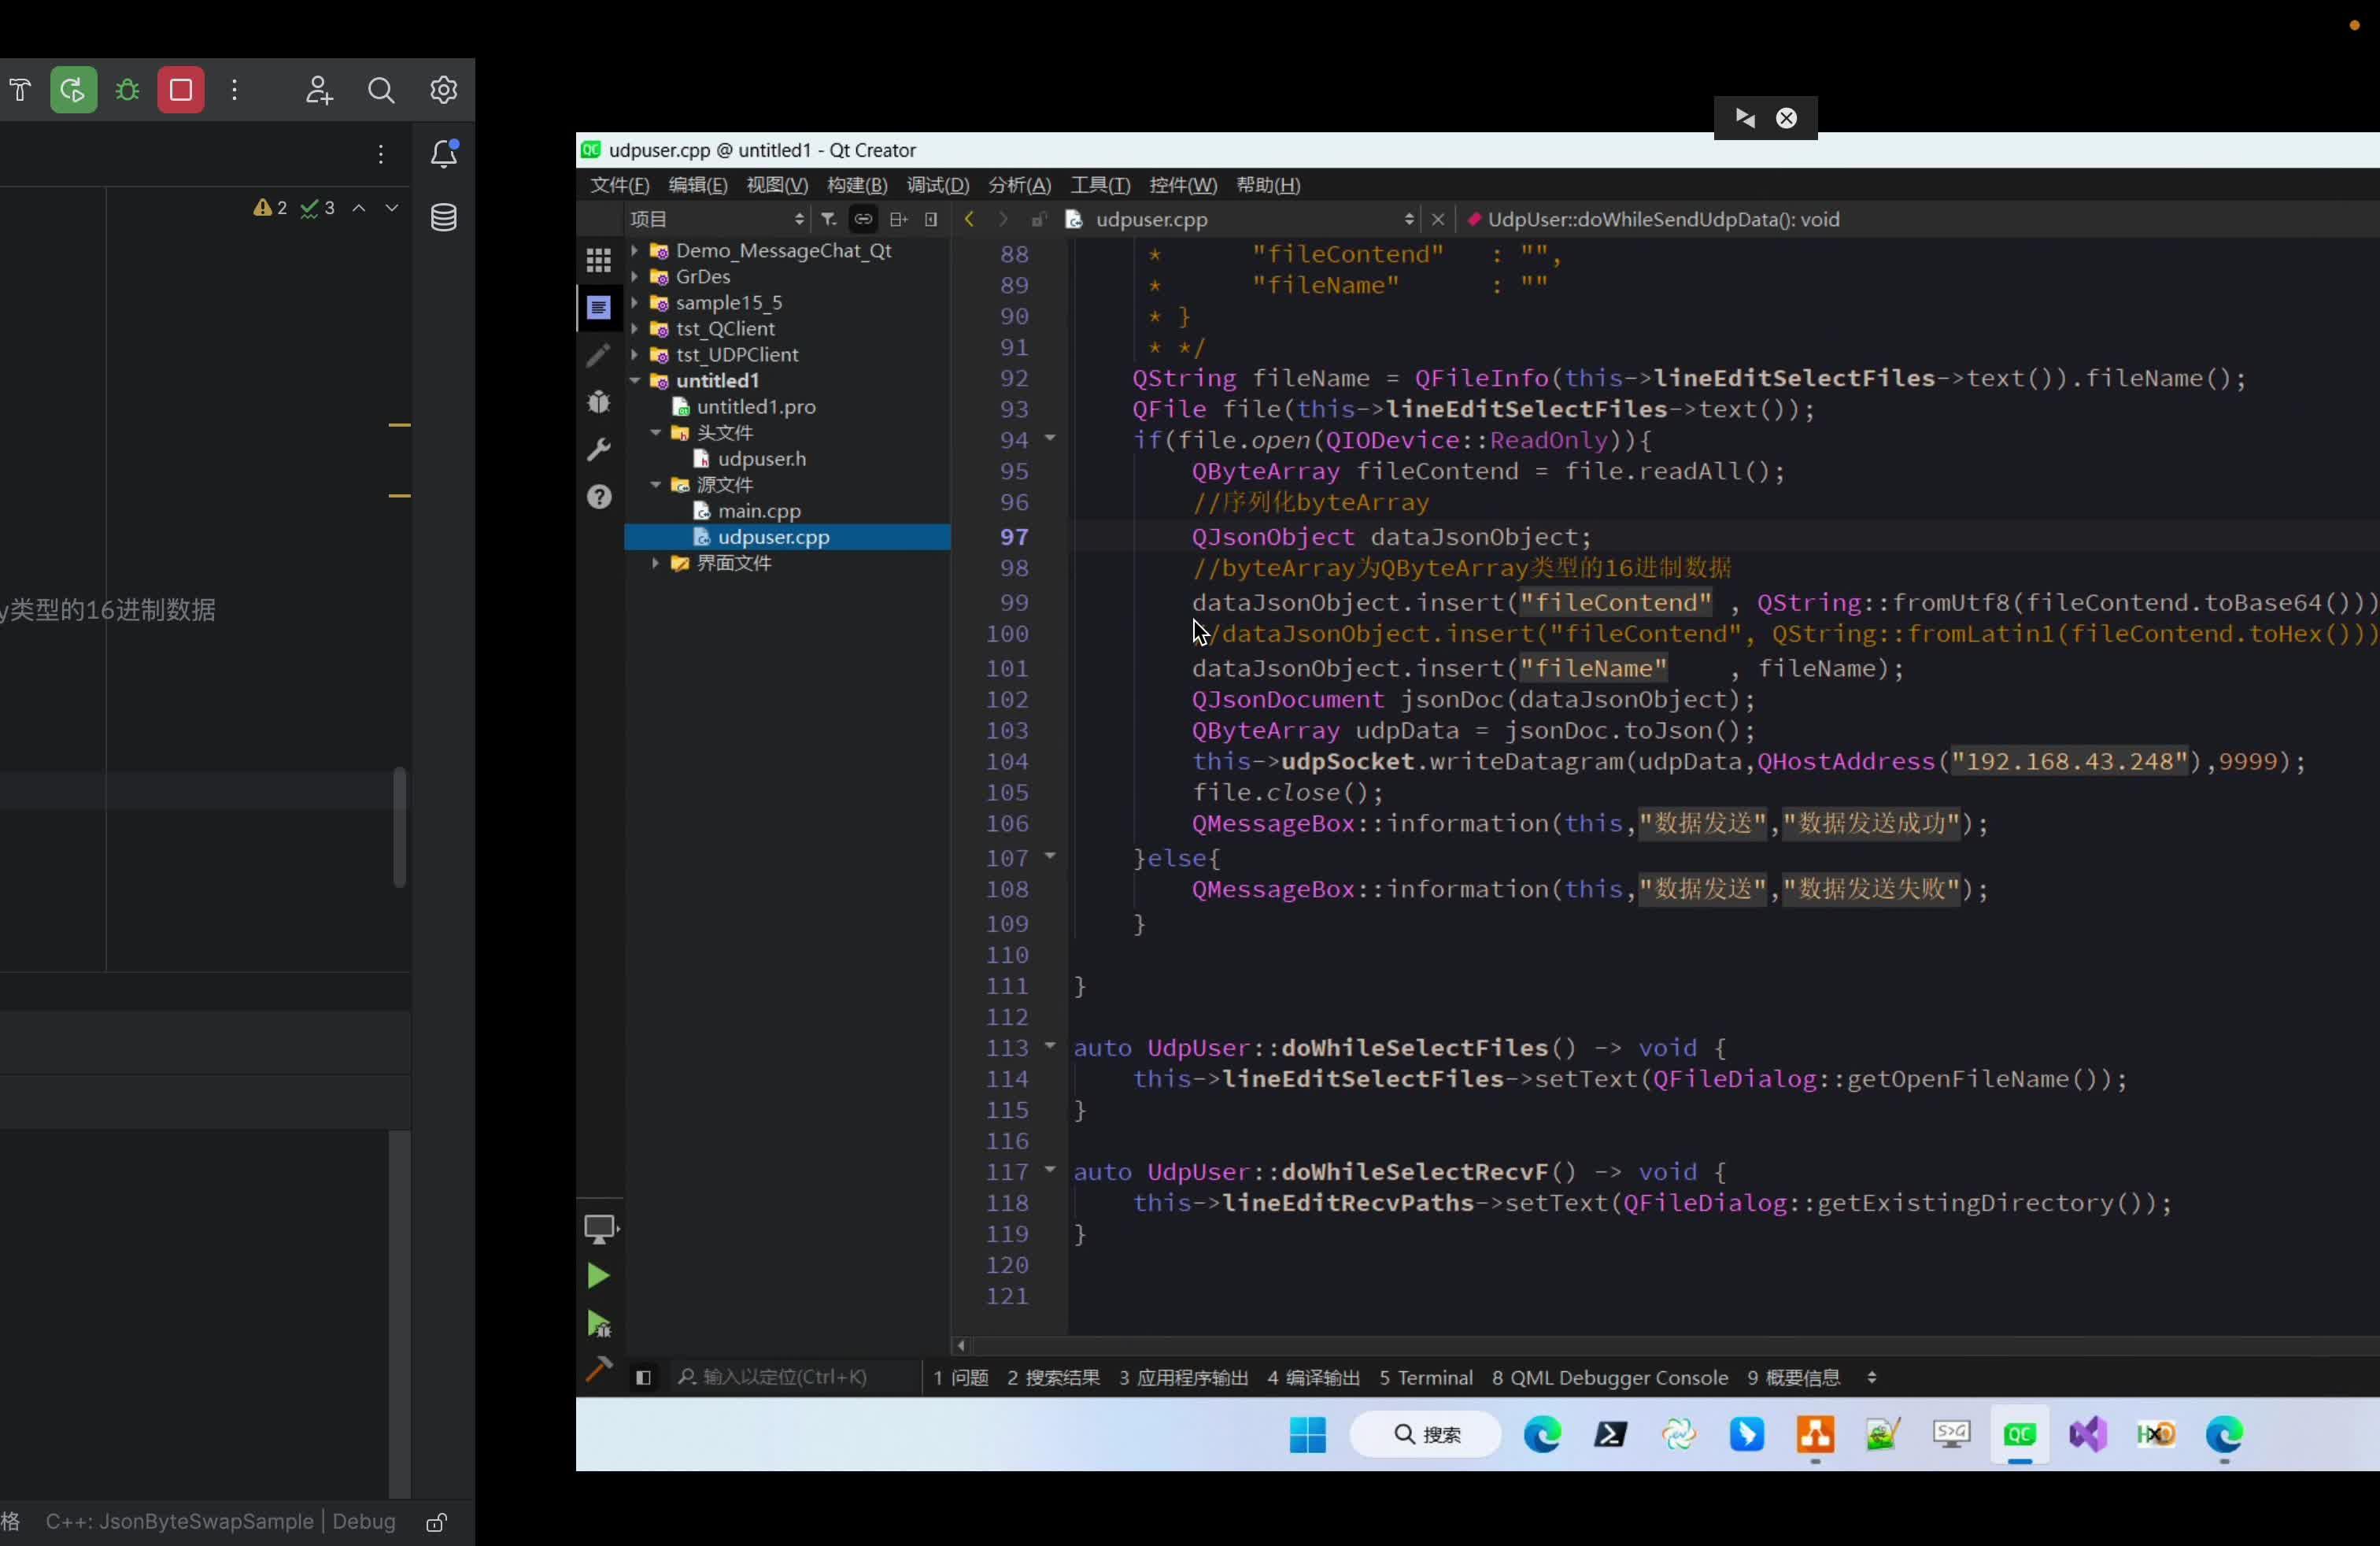
Task: Open the 5 Terminal pane
Action: tap(1426, 1378)
